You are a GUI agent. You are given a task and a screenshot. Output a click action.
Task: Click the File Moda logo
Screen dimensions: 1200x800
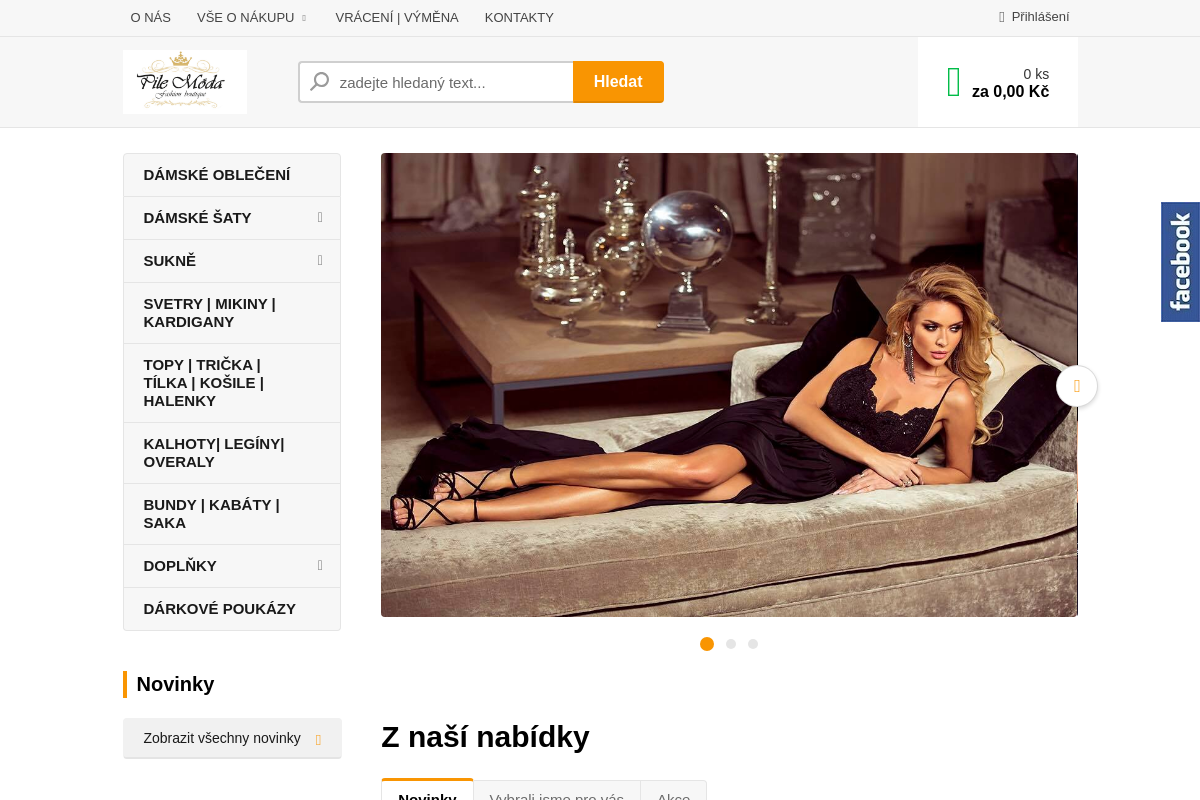click(x=185, y=82)
